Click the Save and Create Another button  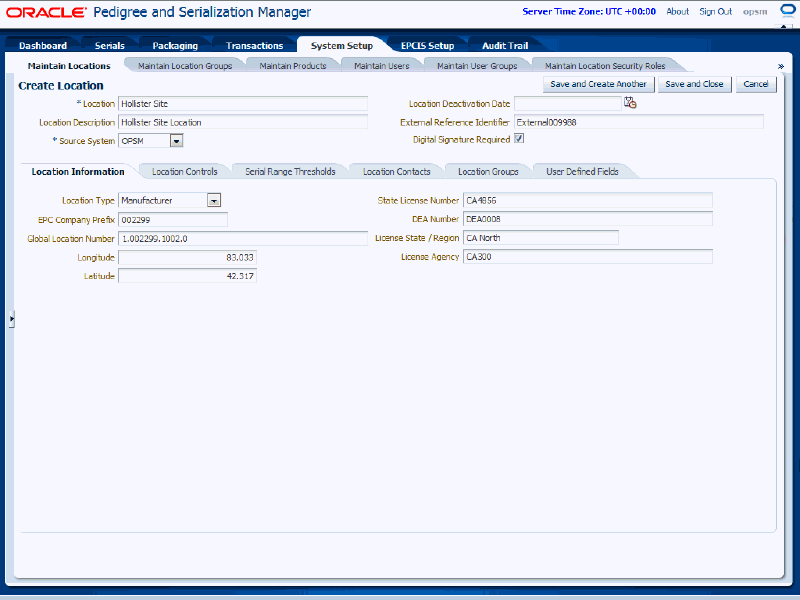(x=598, y=84)
